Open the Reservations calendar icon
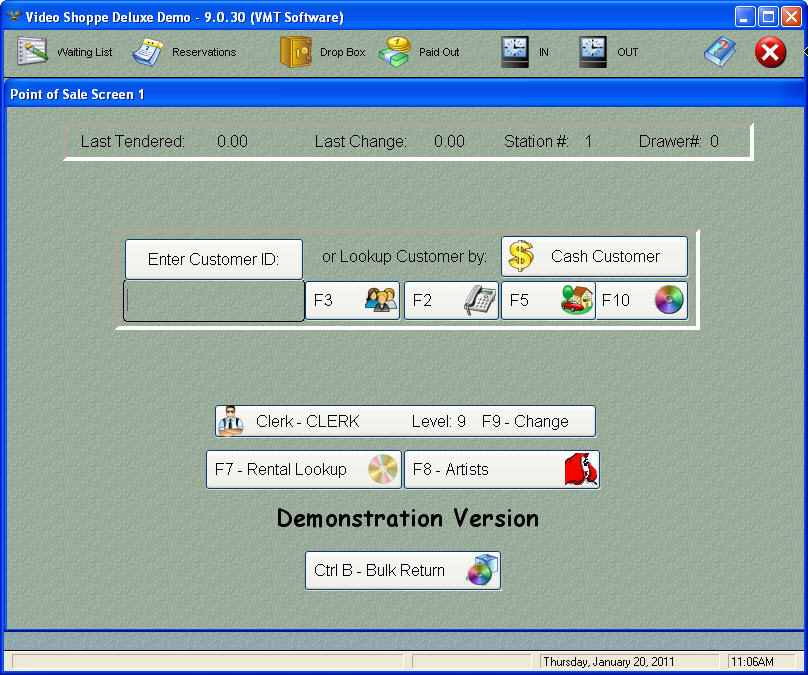The width and height of the screenshot is (808, 675). (149, 52)
